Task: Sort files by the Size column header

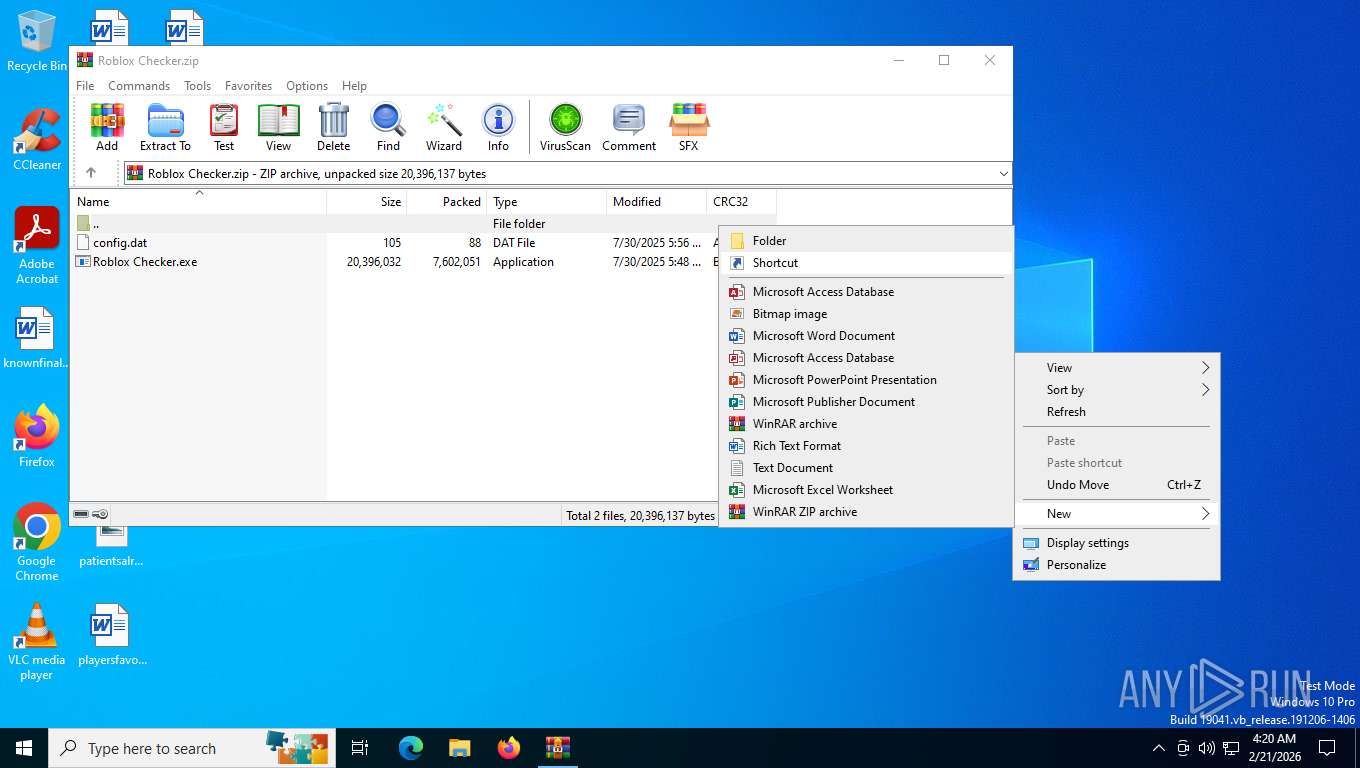Action: tap(366, 202)
